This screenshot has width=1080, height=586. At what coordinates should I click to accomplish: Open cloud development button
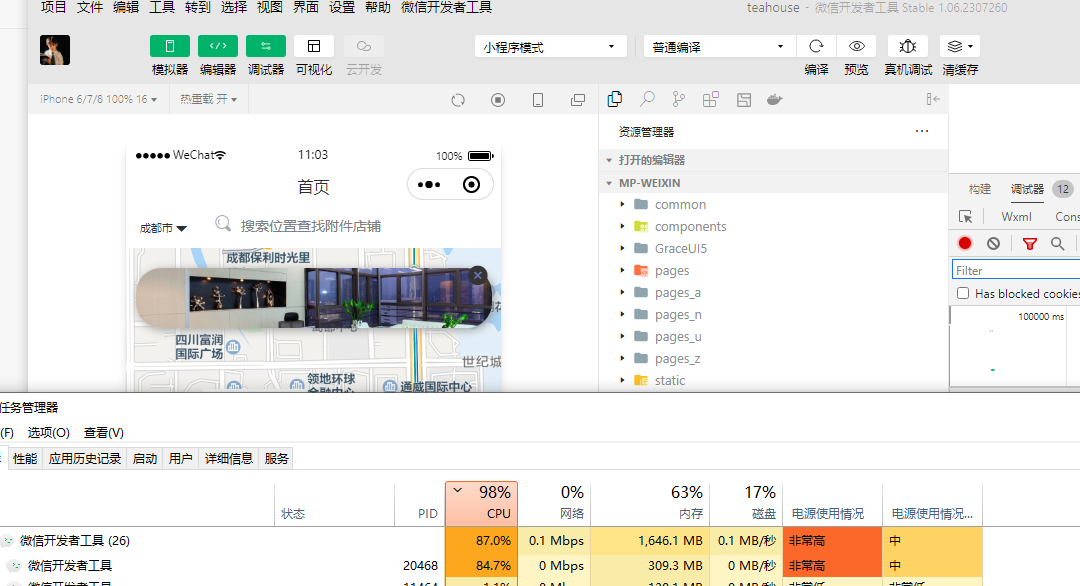pyautogui.click(x=364, y=46)
